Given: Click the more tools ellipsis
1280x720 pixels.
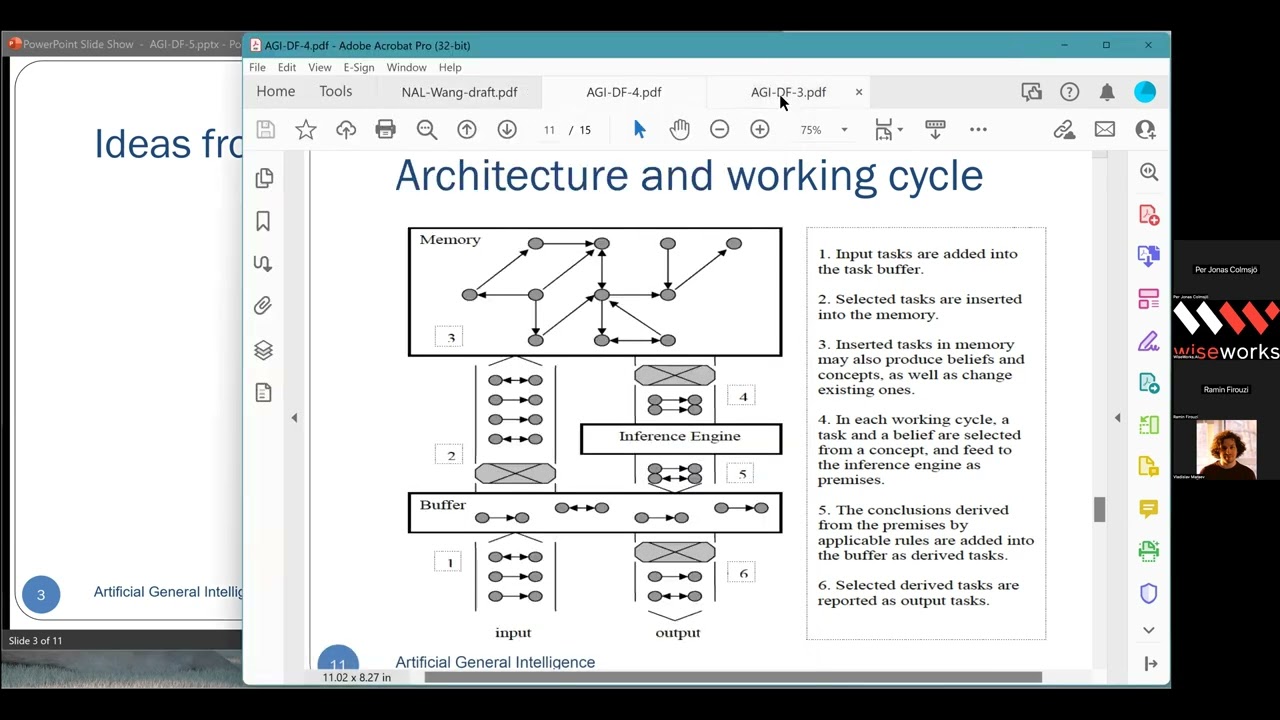Looking at the screenshot, I should pos(978,129).
